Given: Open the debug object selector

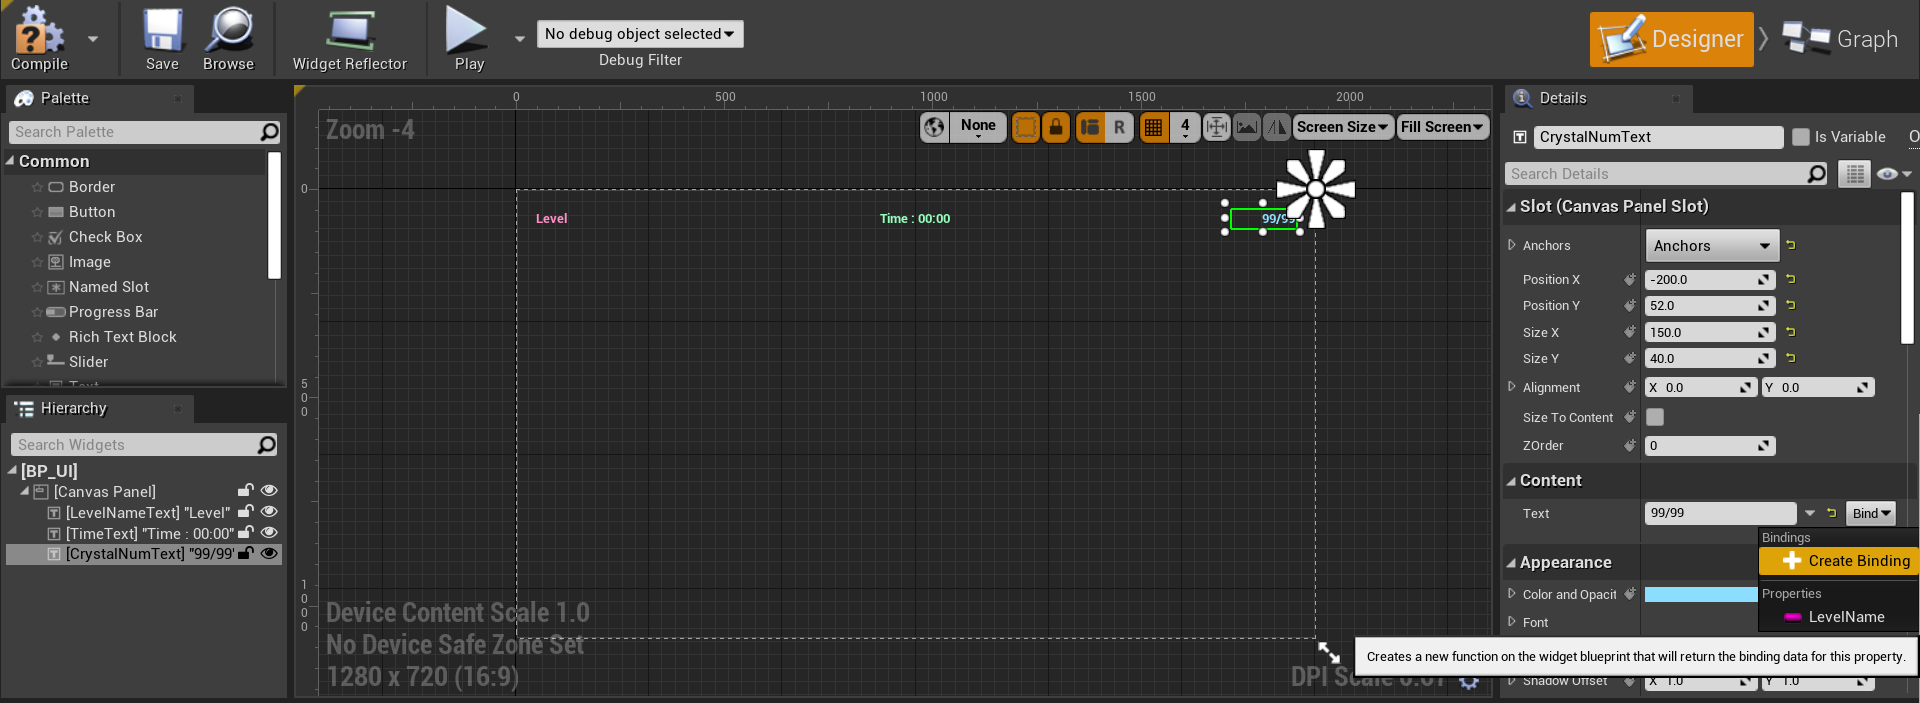Looking at the screenshot, I should click(x=640, y=34).
